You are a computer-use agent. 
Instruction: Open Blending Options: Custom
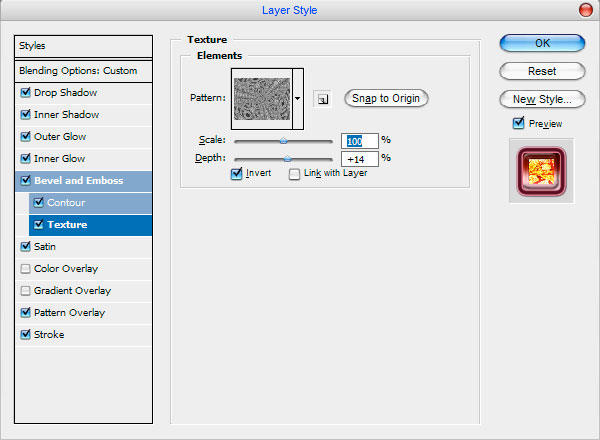pos(83,71)
